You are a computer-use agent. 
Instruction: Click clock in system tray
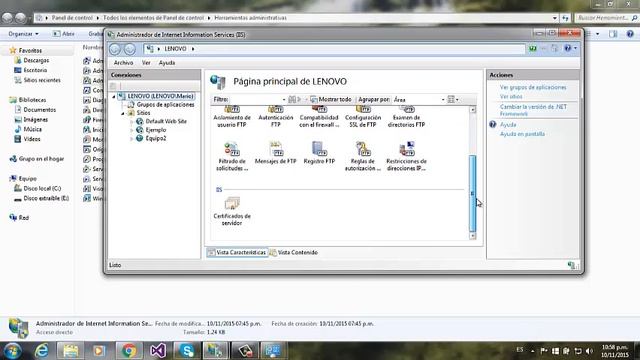(x=615, y=351)
